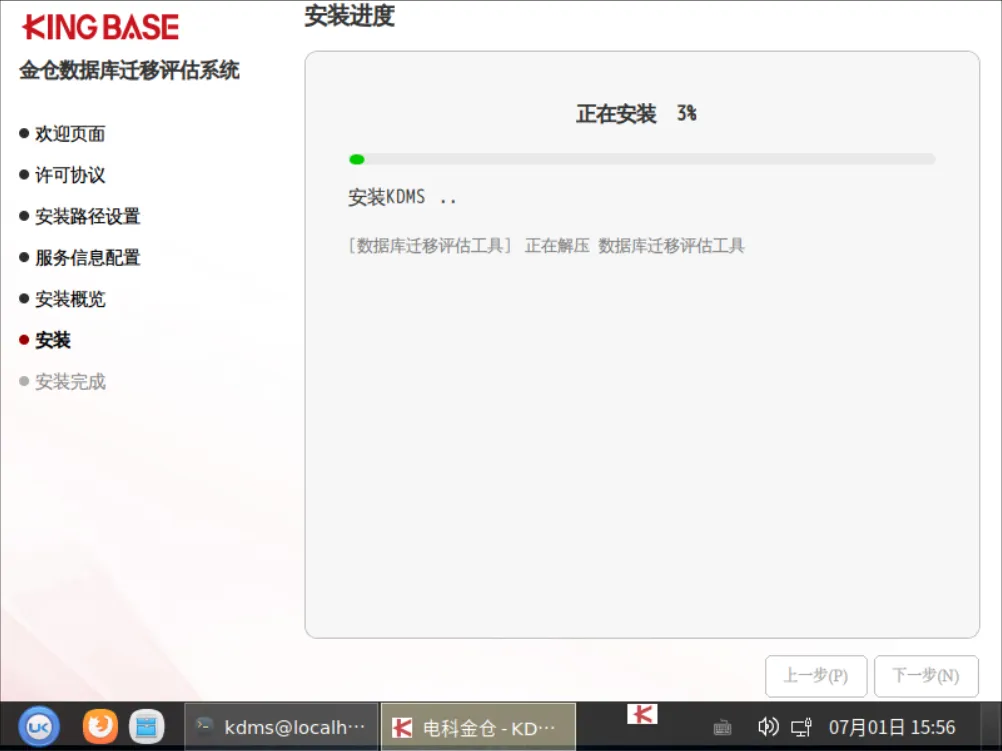Image resolution: width=1002 pixels, height=751 pixels.
Task: Open the keyboard input method icon
Action: click(722, 727)
